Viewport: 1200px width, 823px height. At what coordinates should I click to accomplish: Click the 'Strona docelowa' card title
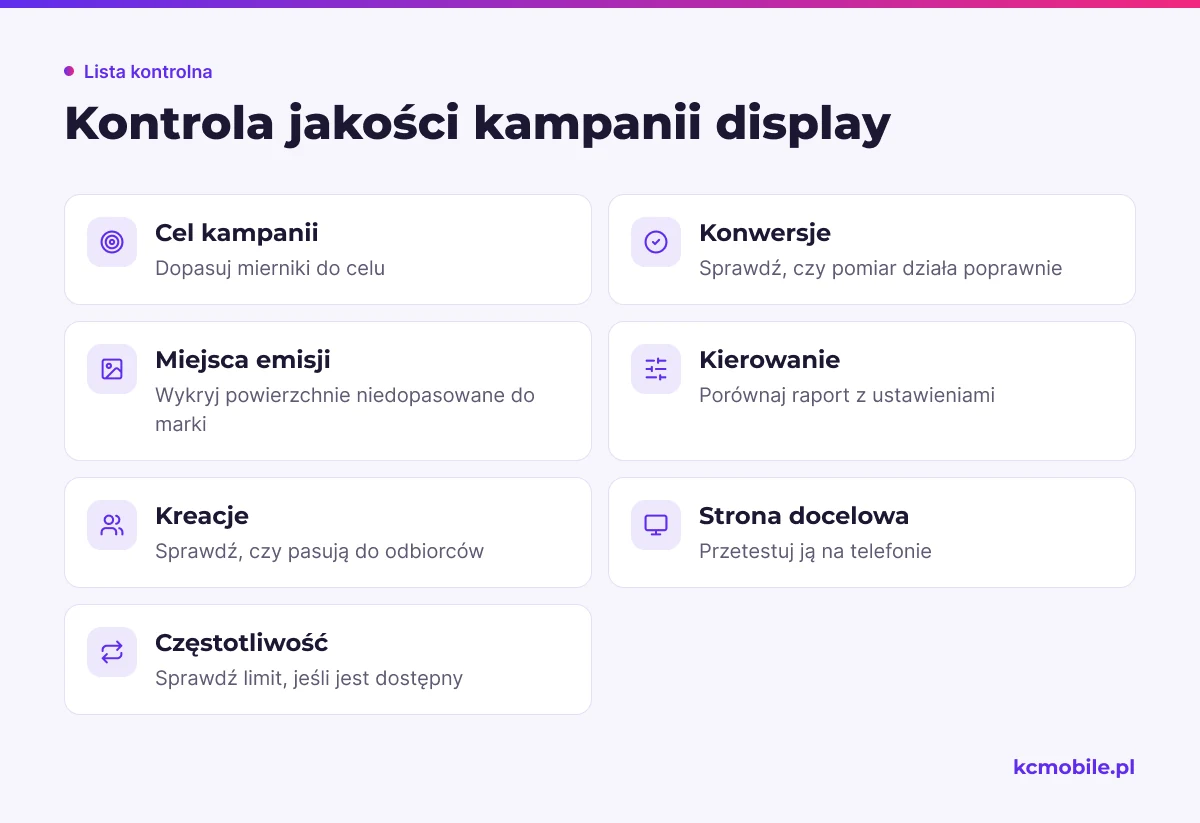point(804,516)
